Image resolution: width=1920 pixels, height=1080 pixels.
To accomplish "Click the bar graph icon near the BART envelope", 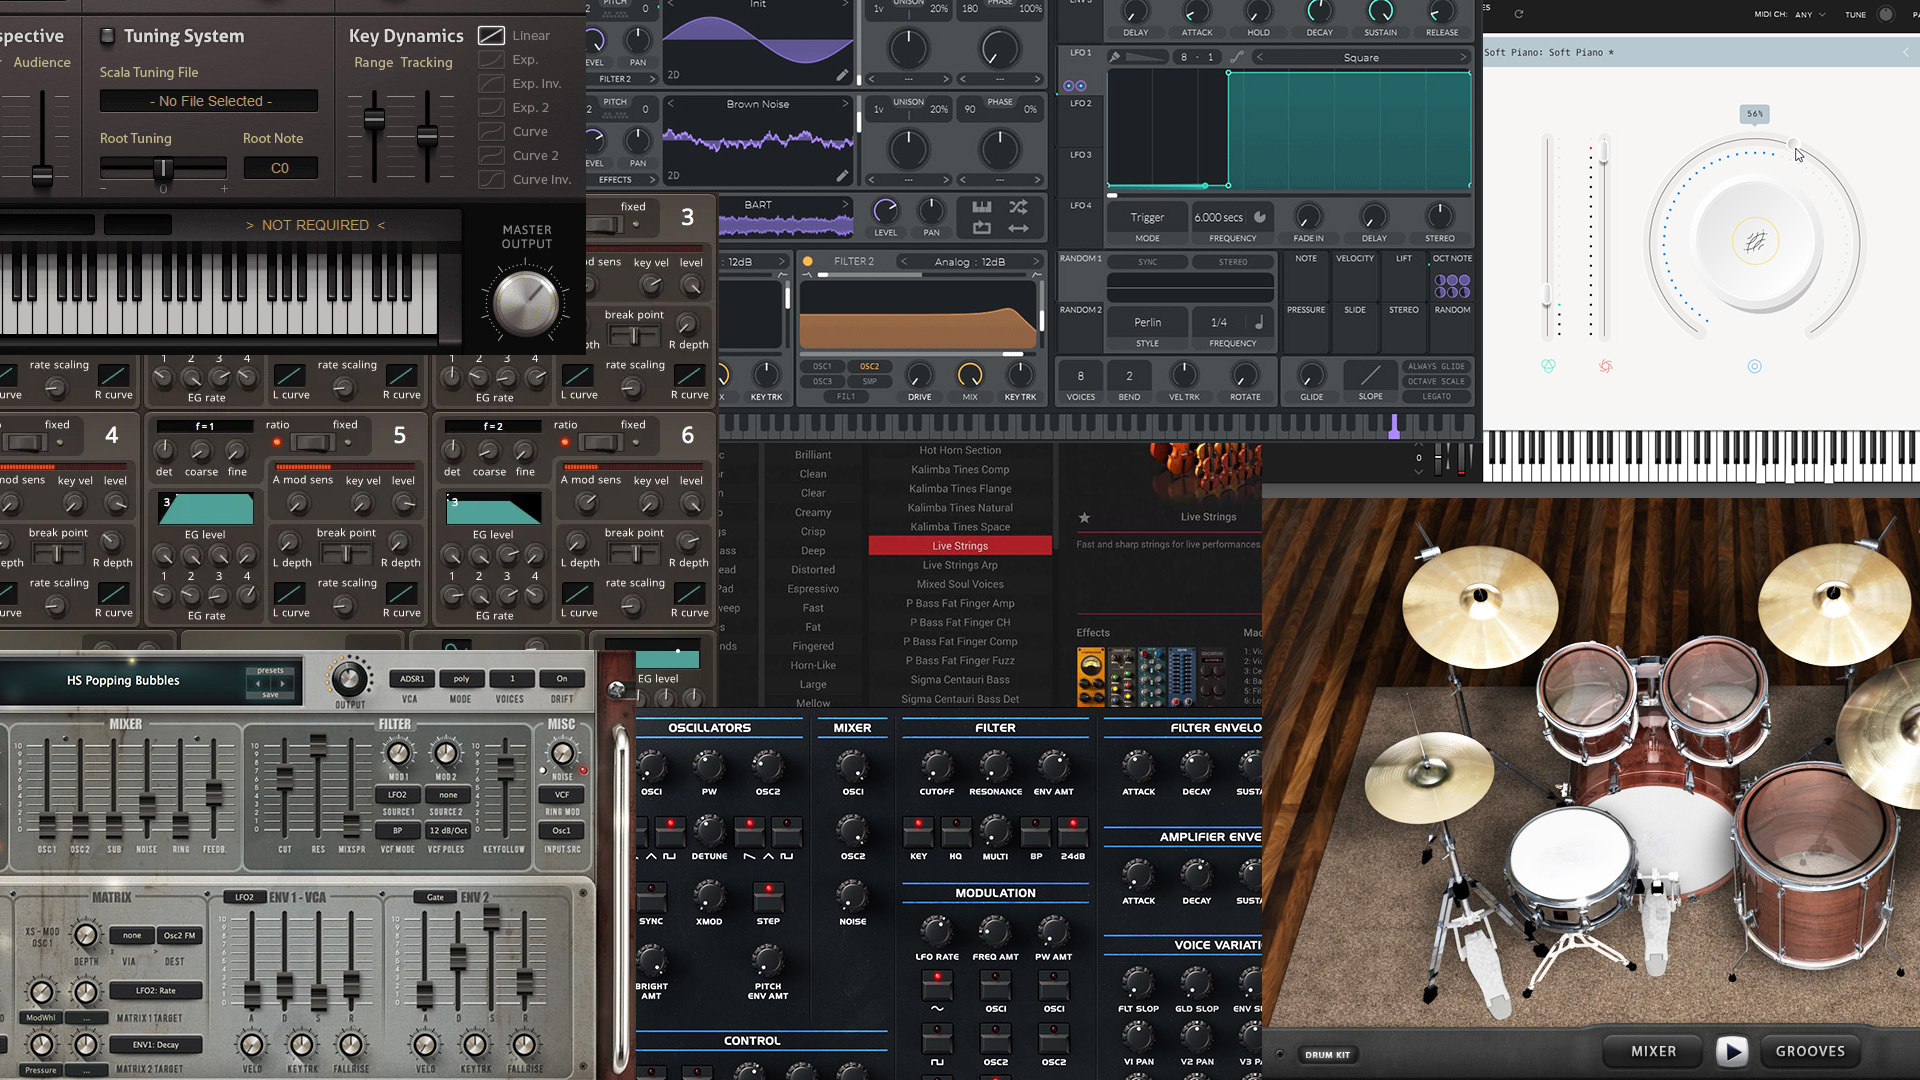I will 982,207.
